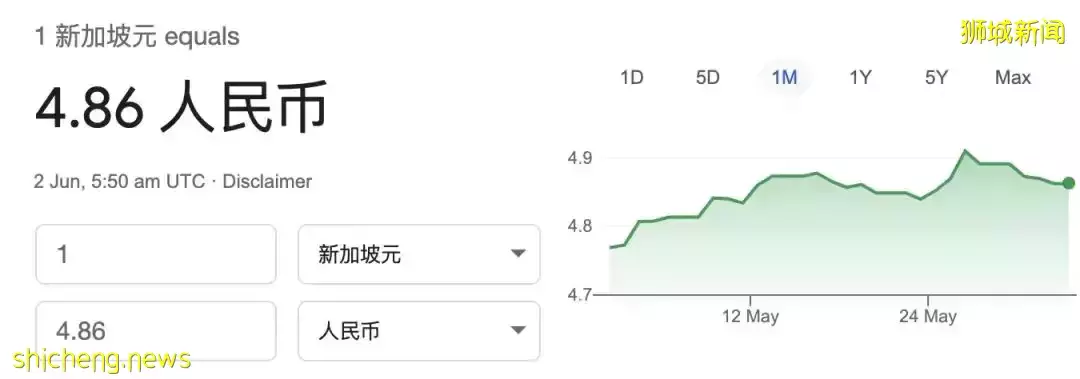Click the 24 May axis label
The width and height of the screenshot is (1080, 379).
(928, 316)
